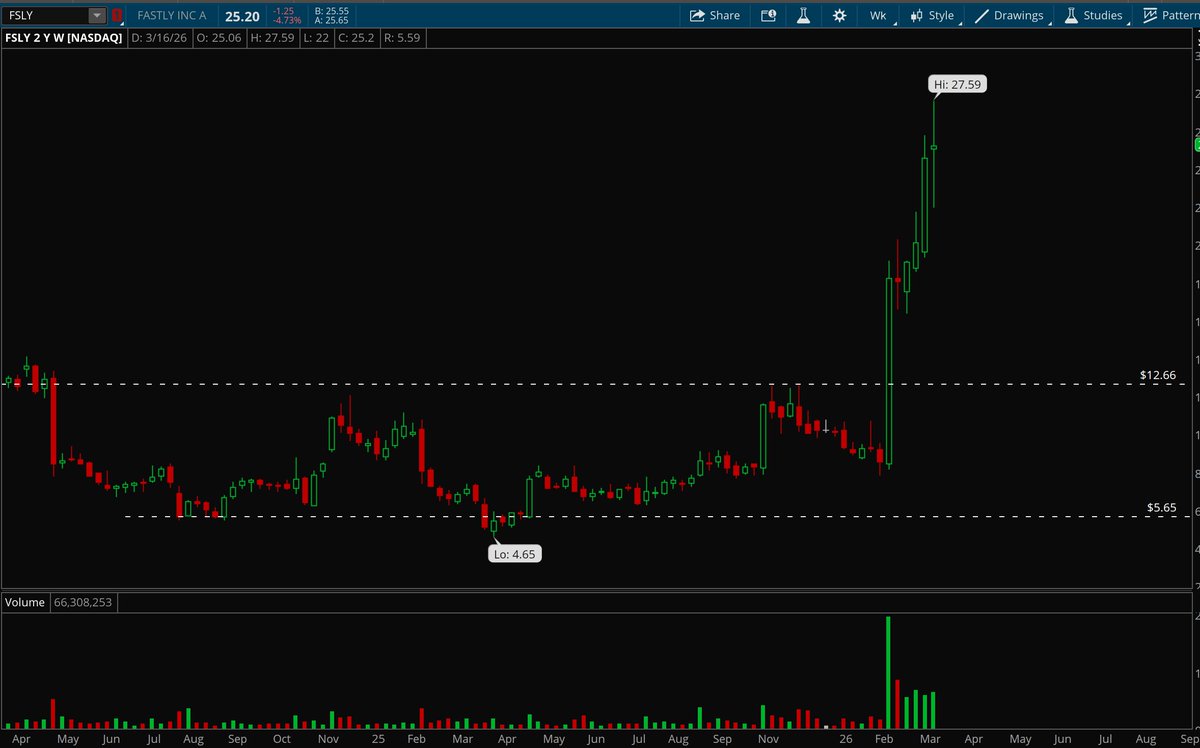Click the last price 25.20
The image size is (1200, 748).
point(242,16)
